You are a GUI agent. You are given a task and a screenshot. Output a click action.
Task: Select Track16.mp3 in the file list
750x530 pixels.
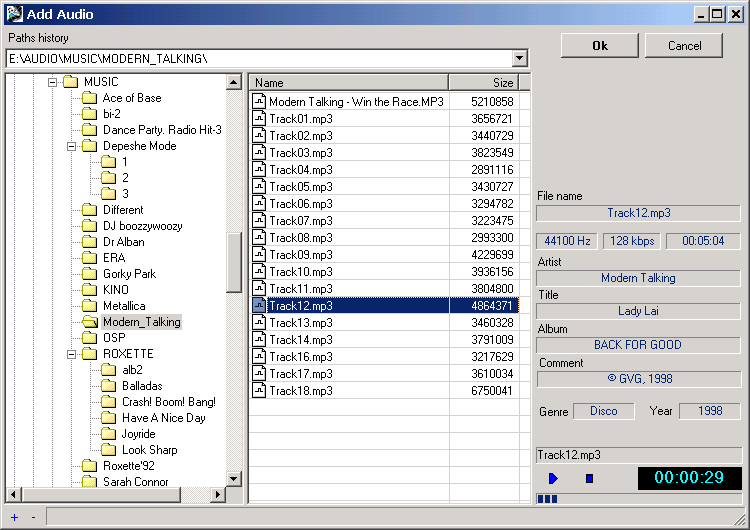pyautogui.click(x=385, y=357)
